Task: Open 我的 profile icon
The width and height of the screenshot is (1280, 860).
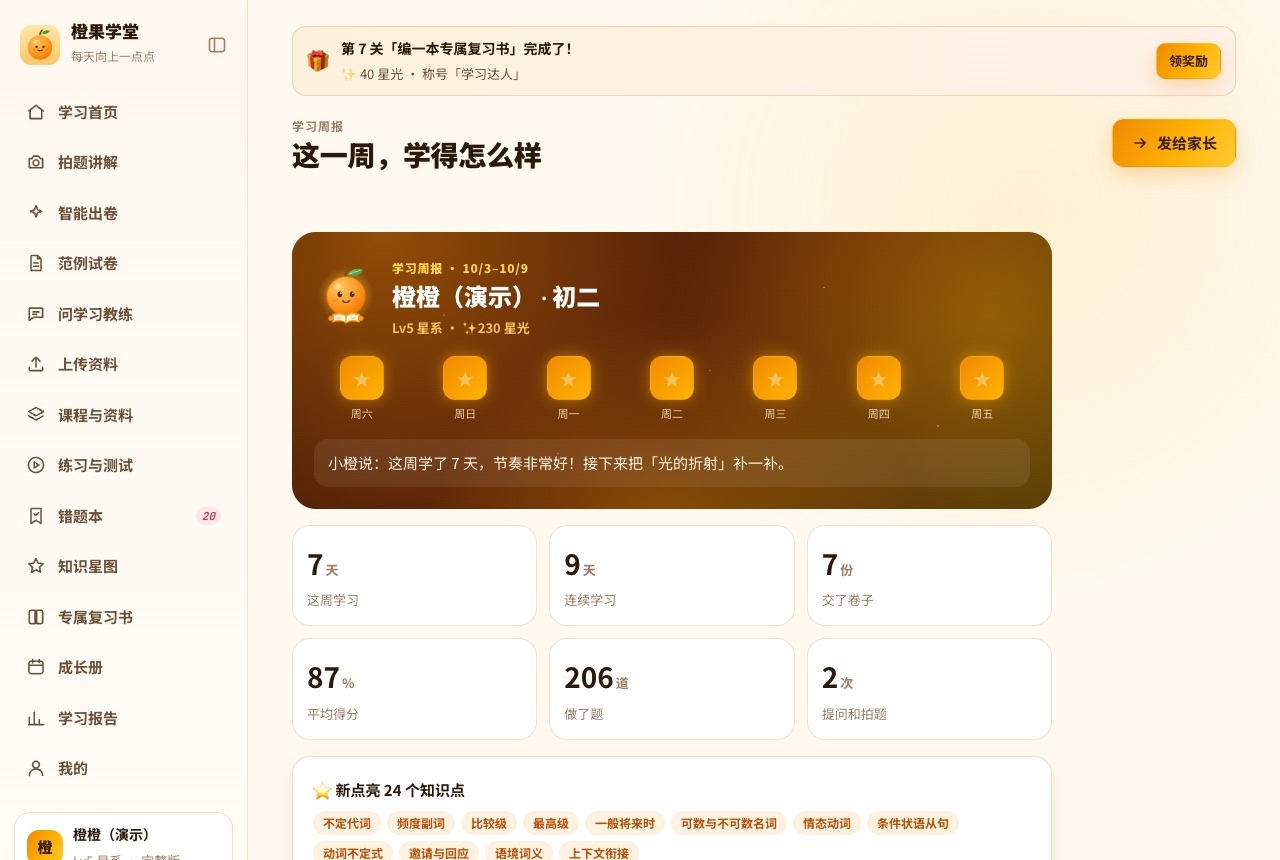Action: [36, 768]
